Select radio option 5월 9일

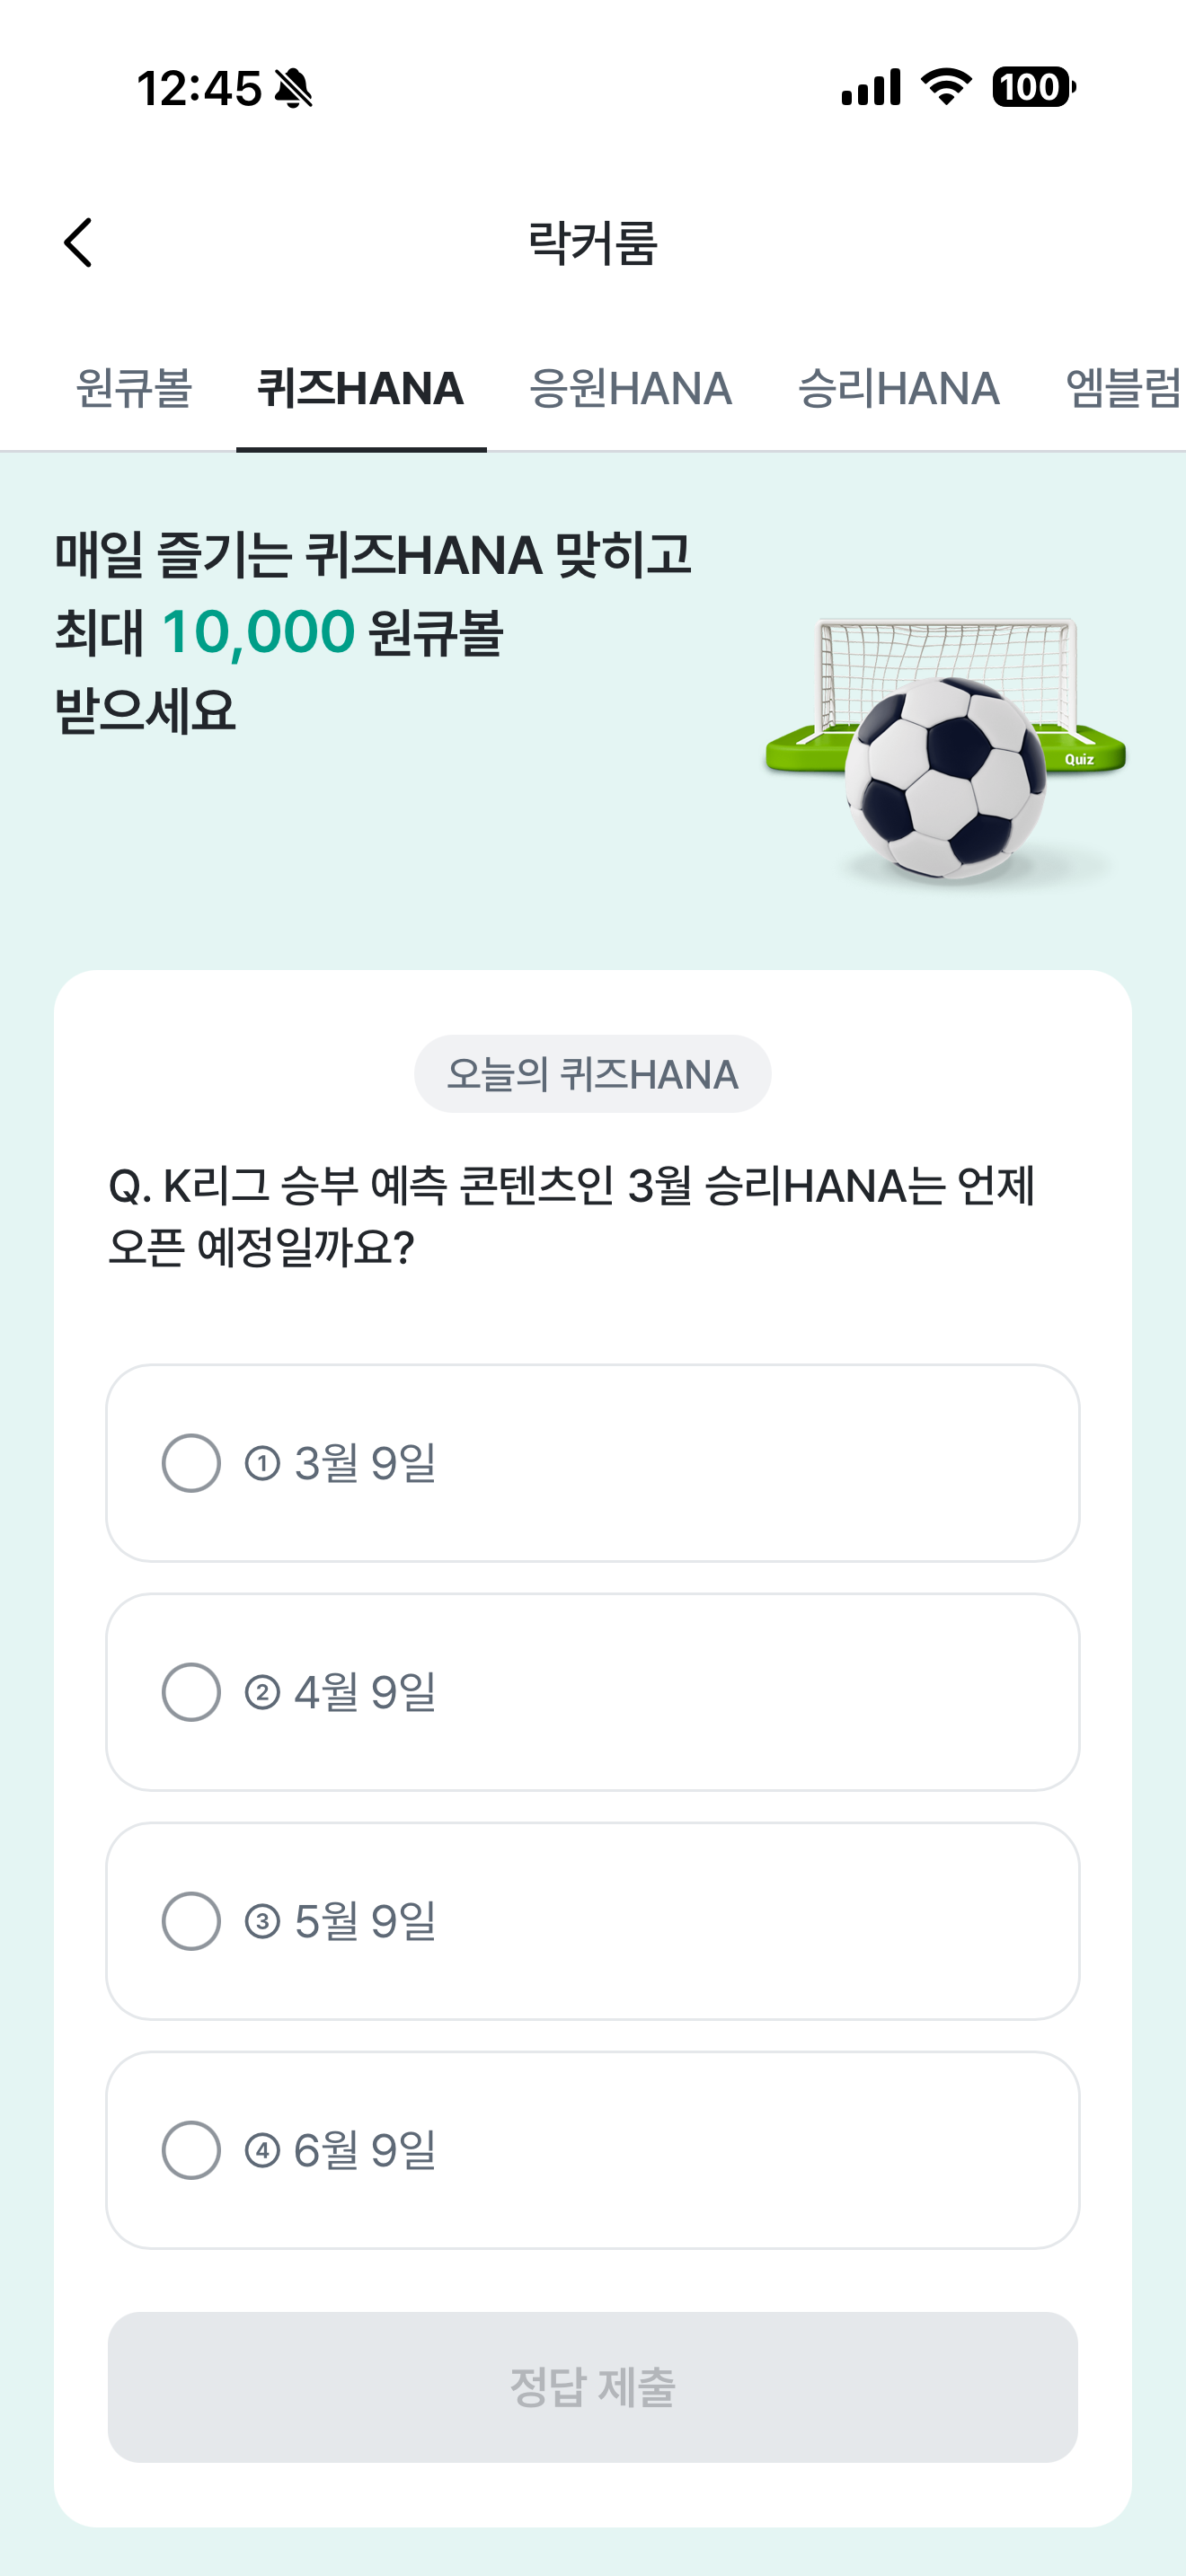coord(593,1921)
